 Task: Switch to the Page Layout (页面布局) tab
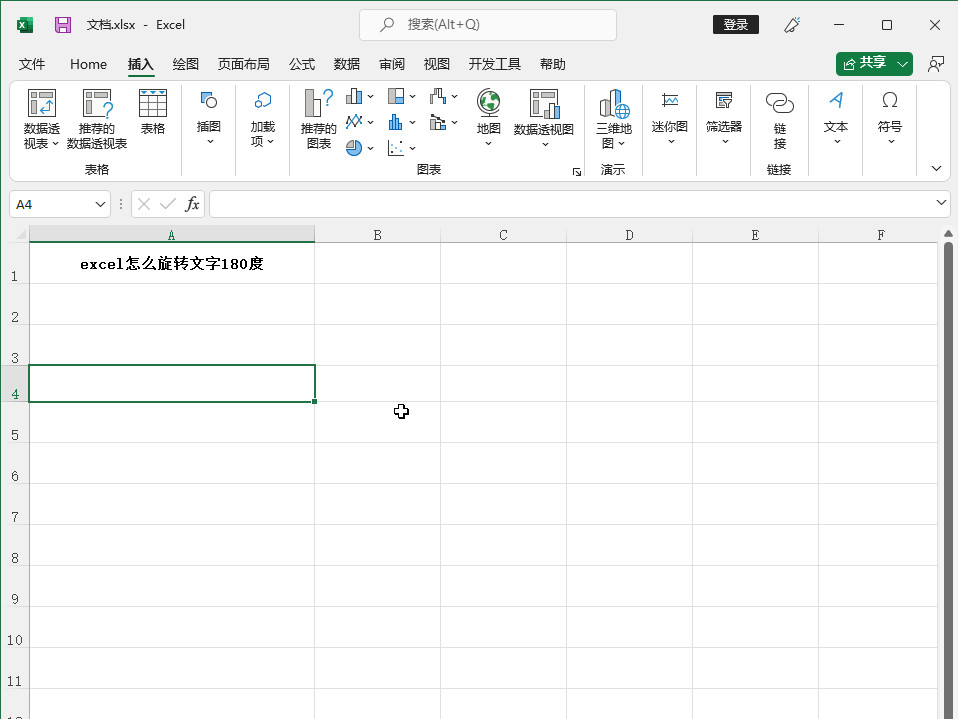244,64
